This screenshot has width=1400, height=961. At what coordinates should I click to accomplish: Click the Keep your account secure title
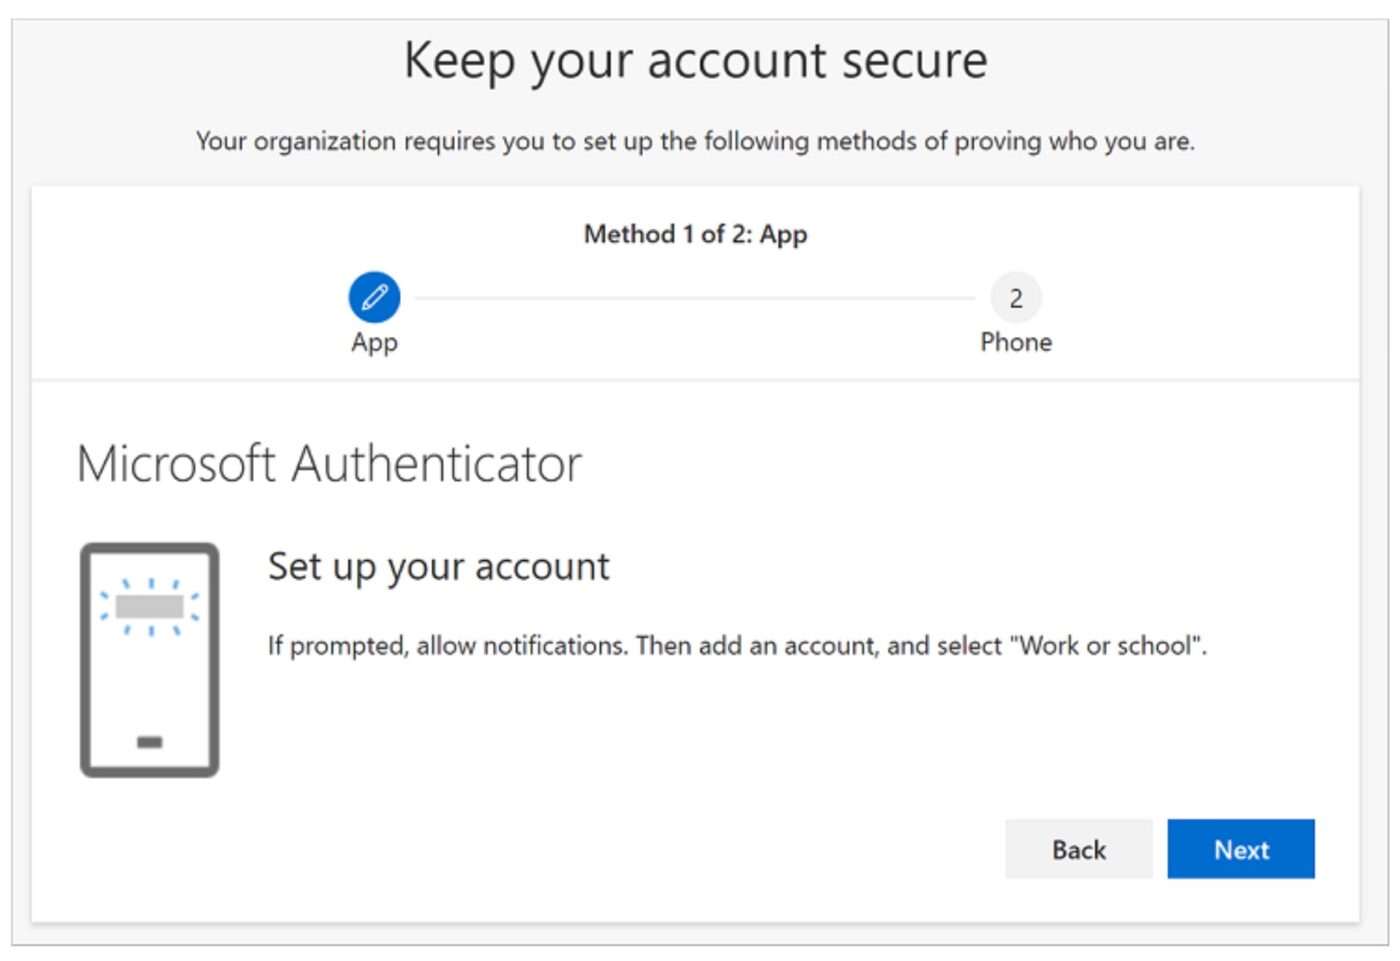(x=697, y=60)
